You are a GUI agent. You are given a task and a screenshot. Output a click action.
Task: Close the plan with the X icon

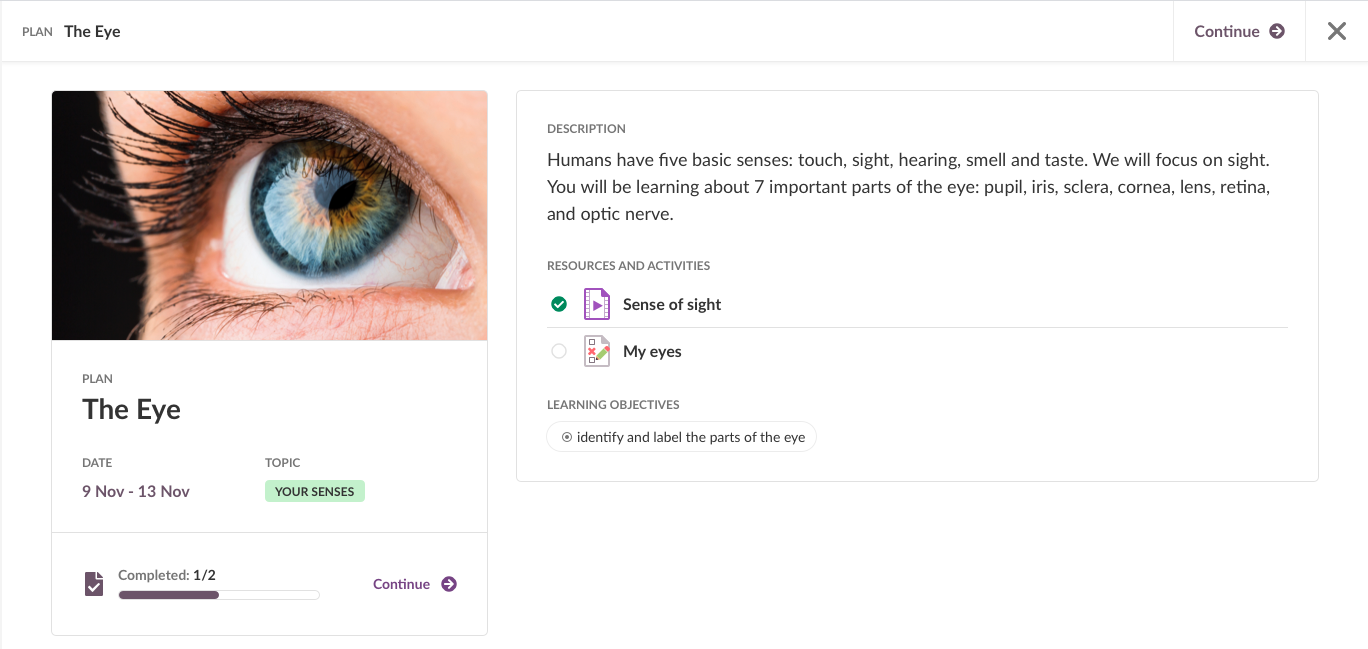click(x=1337, y=31)
